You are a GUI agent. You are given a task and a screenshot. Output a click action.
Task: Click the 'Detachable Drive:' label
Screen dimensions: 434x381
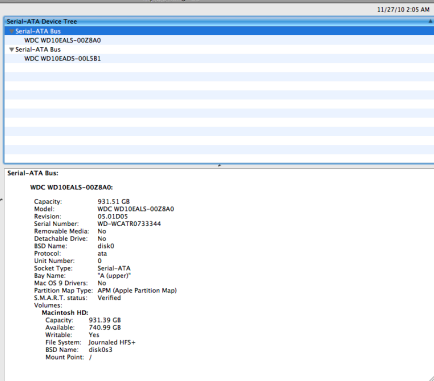61,239
